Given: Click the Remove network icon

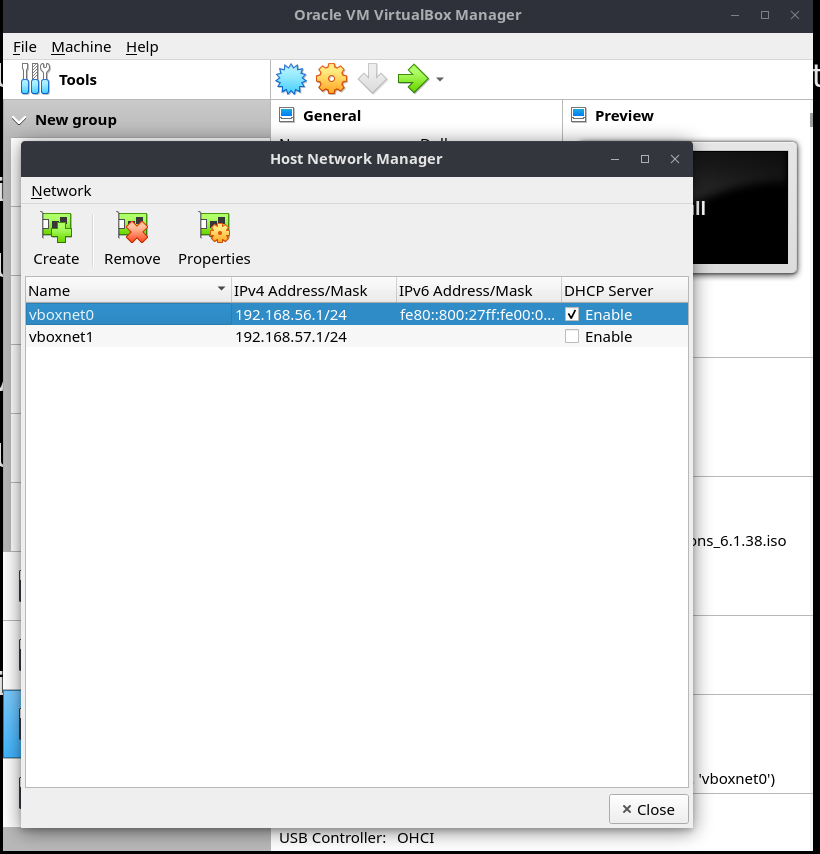Looking at the screenshot, I should coord(132,227).
